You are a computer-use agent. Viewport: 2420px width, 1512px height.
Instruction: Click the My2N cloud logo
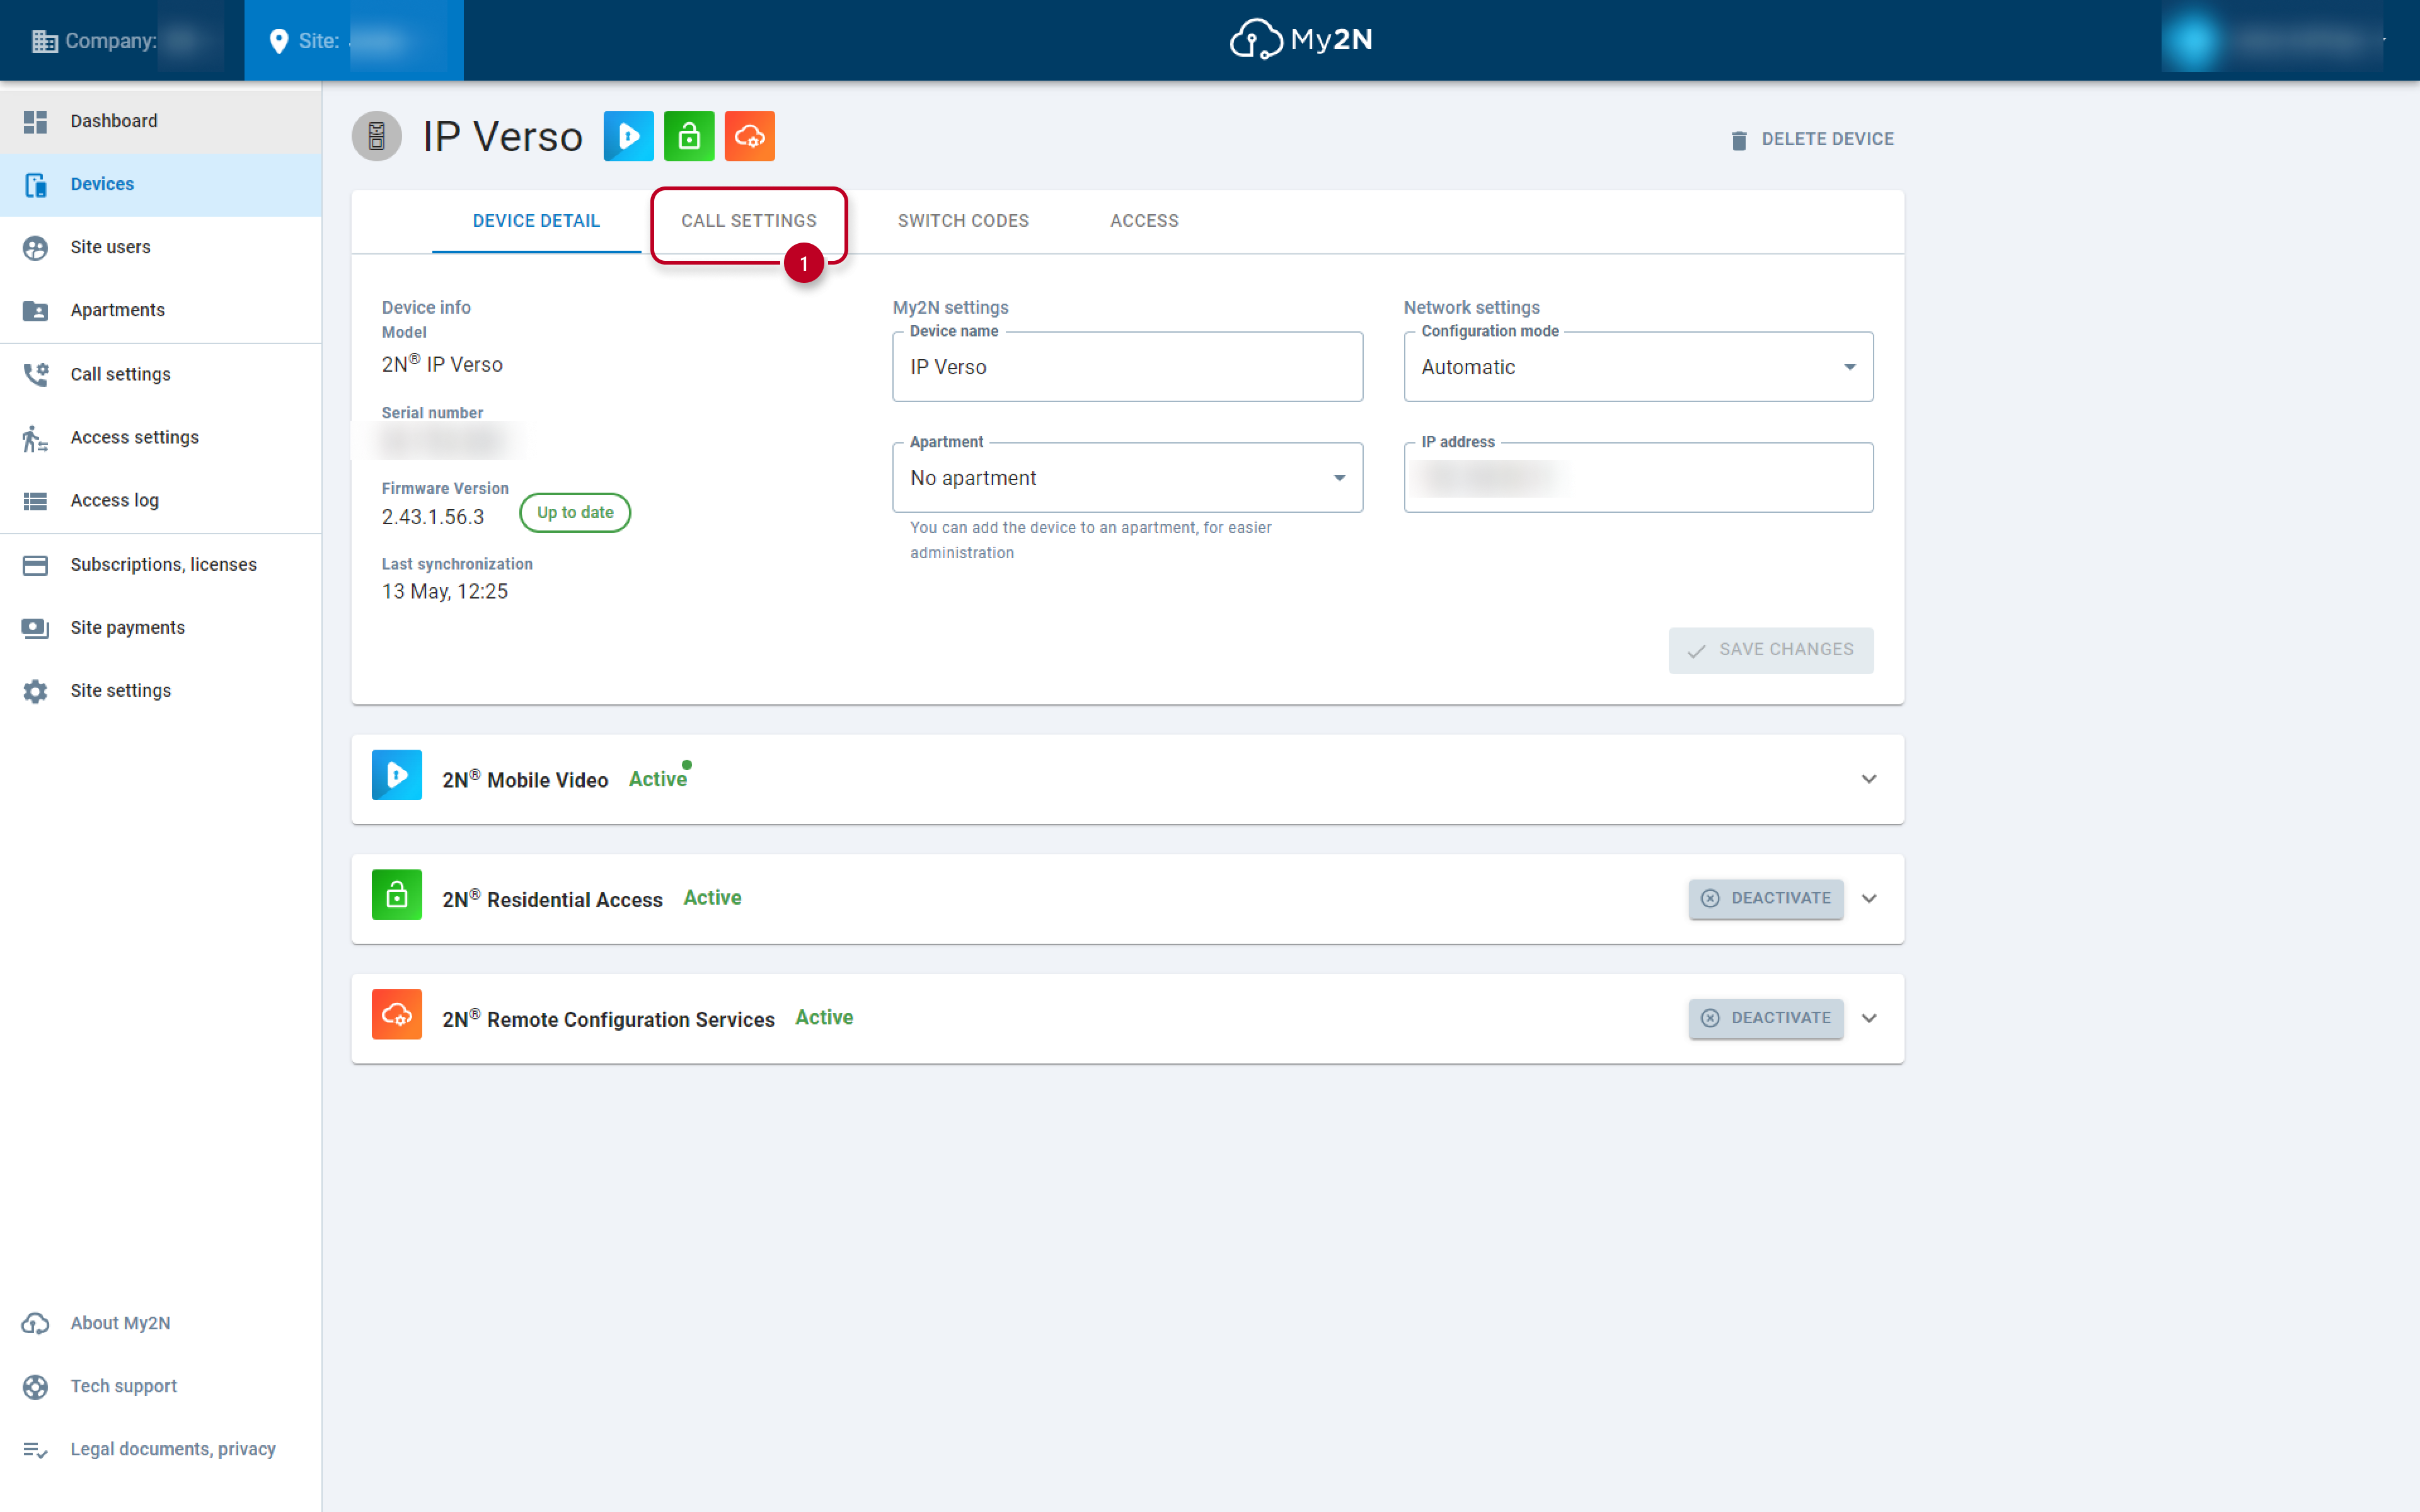click(1300, 39)
